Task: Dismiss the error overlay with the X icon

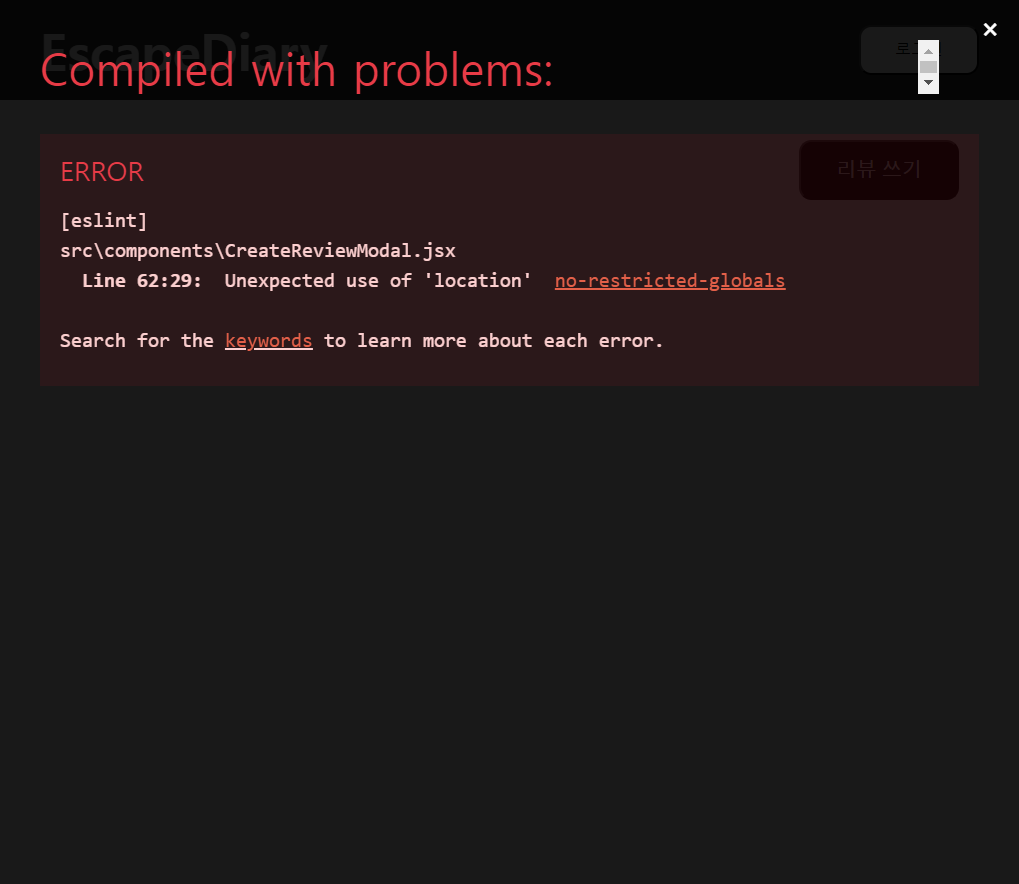Action: (989, 29)
